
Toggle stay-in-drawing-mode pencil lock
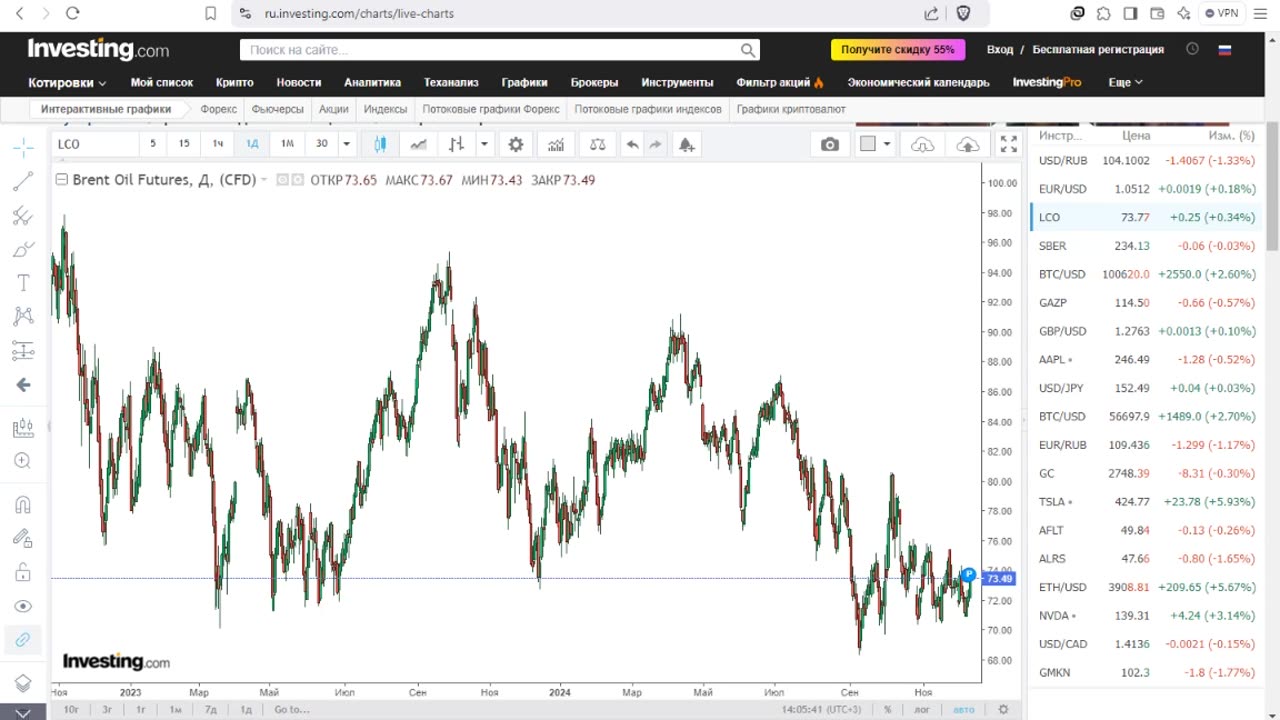click(x=23, y=539)
